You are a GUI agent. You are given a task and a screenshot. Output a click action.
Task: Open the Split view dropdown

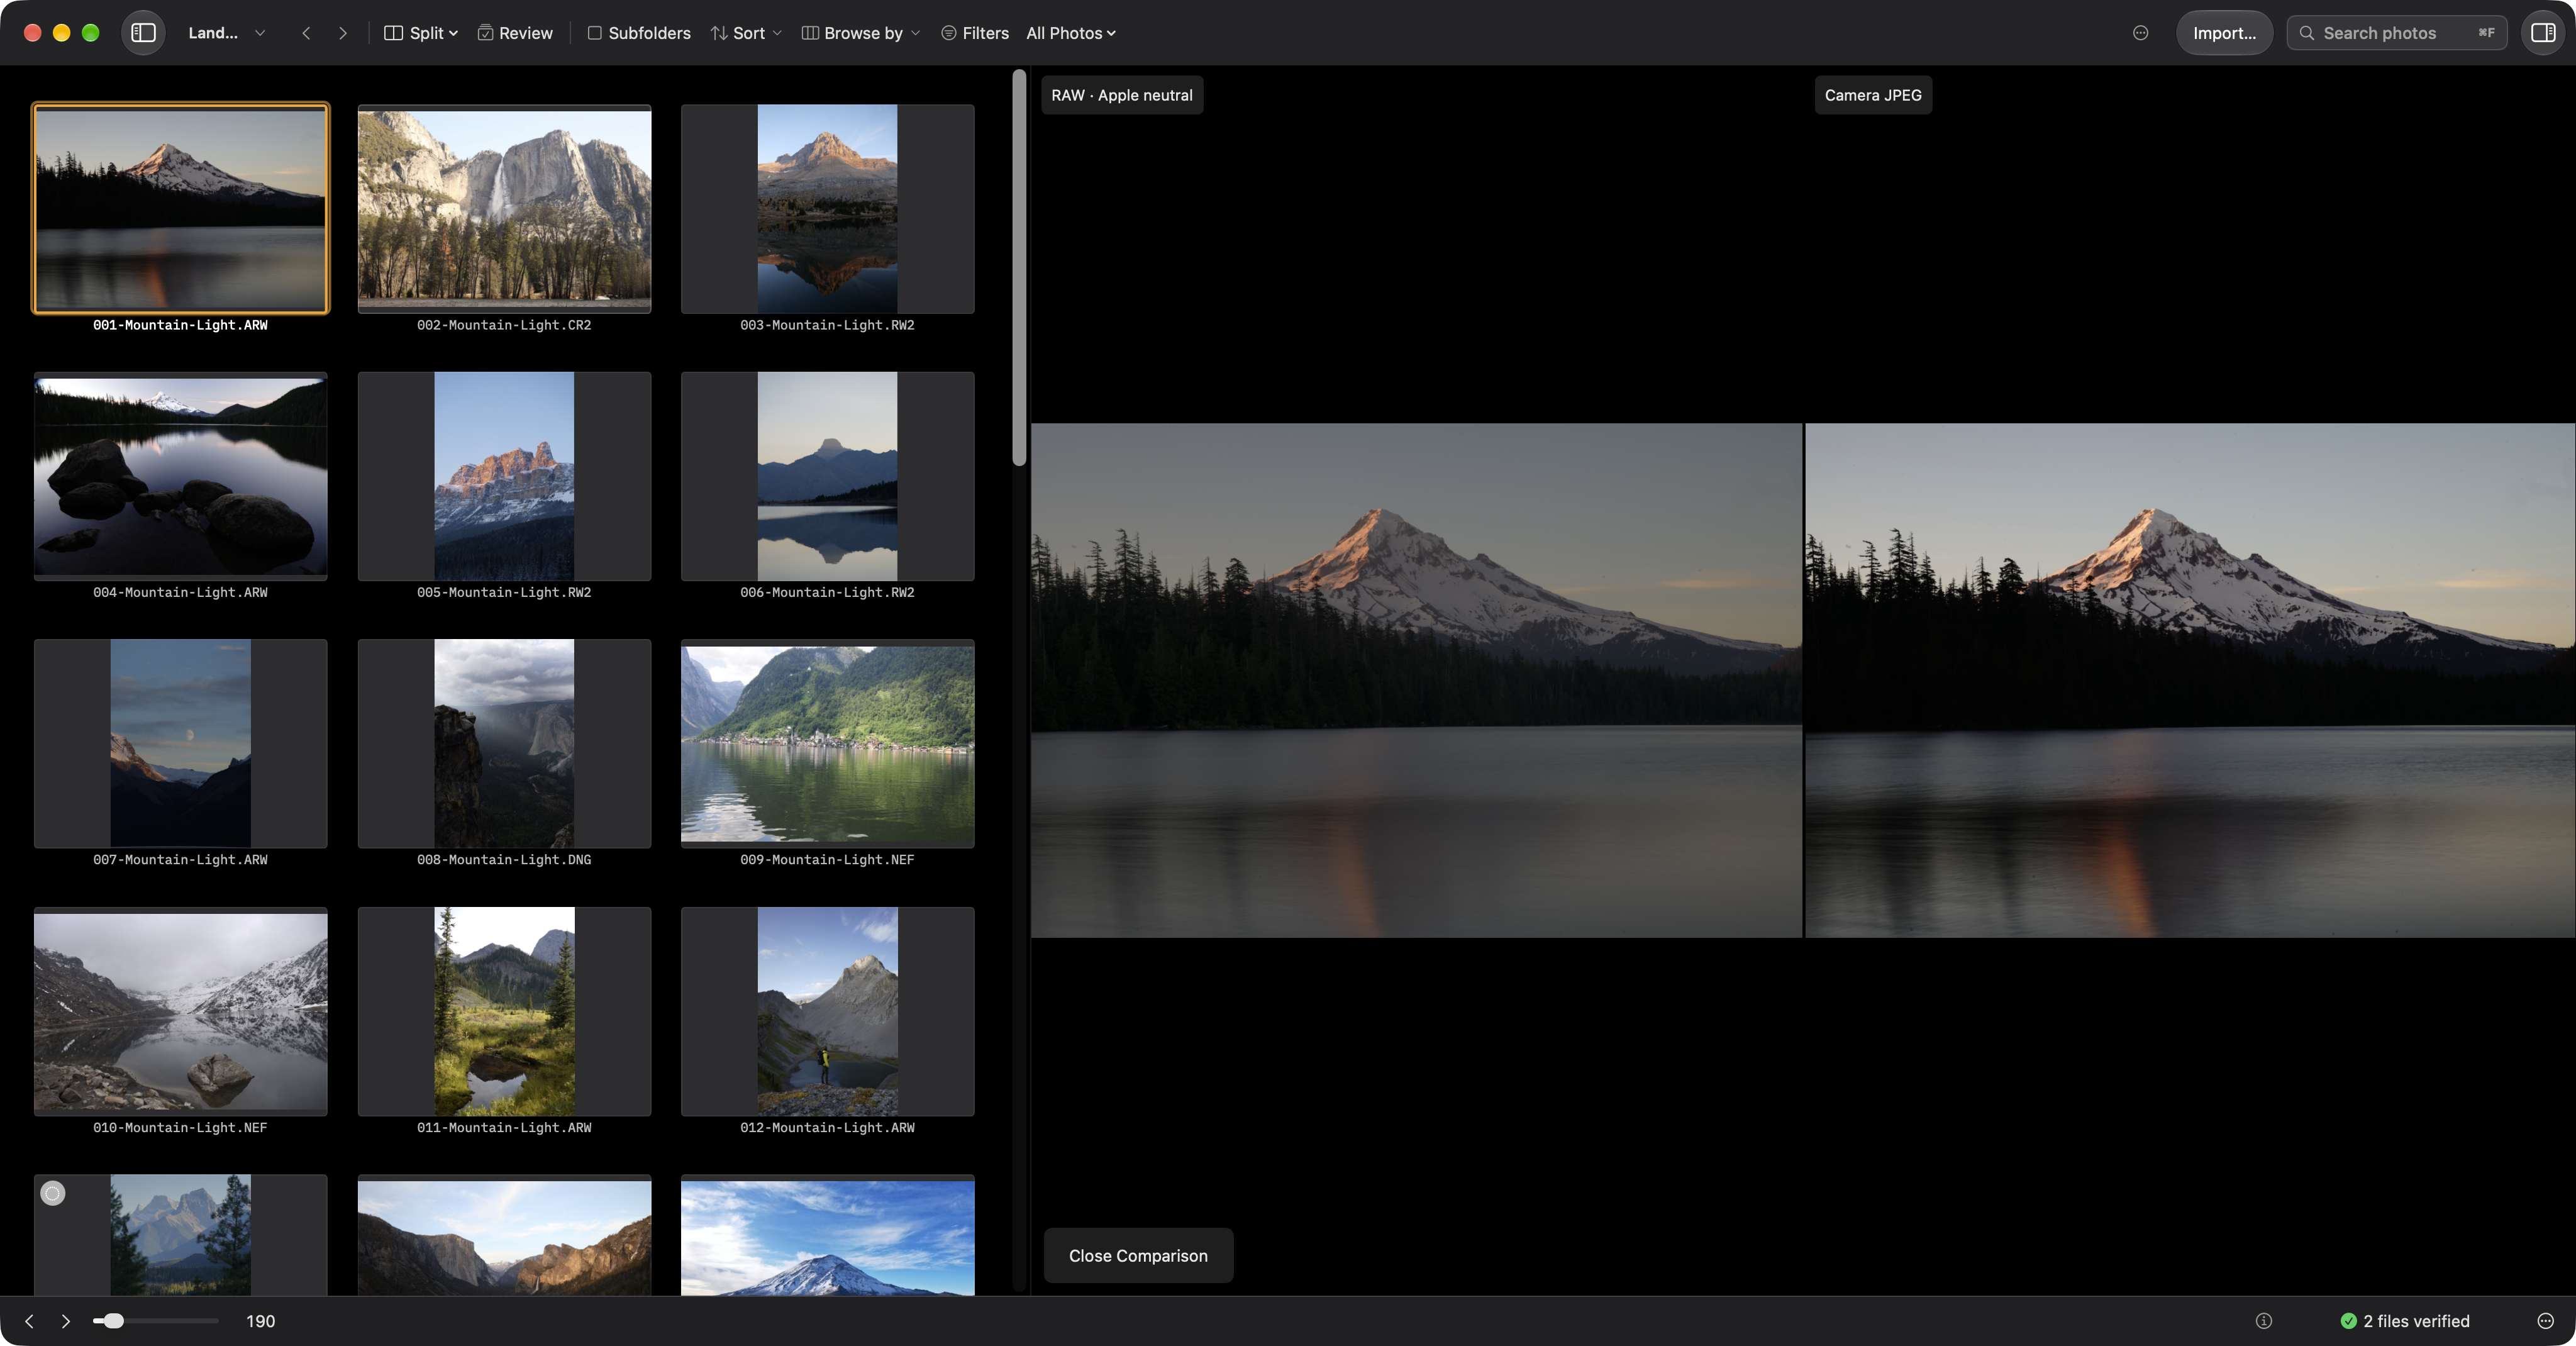tap(421, 33)
